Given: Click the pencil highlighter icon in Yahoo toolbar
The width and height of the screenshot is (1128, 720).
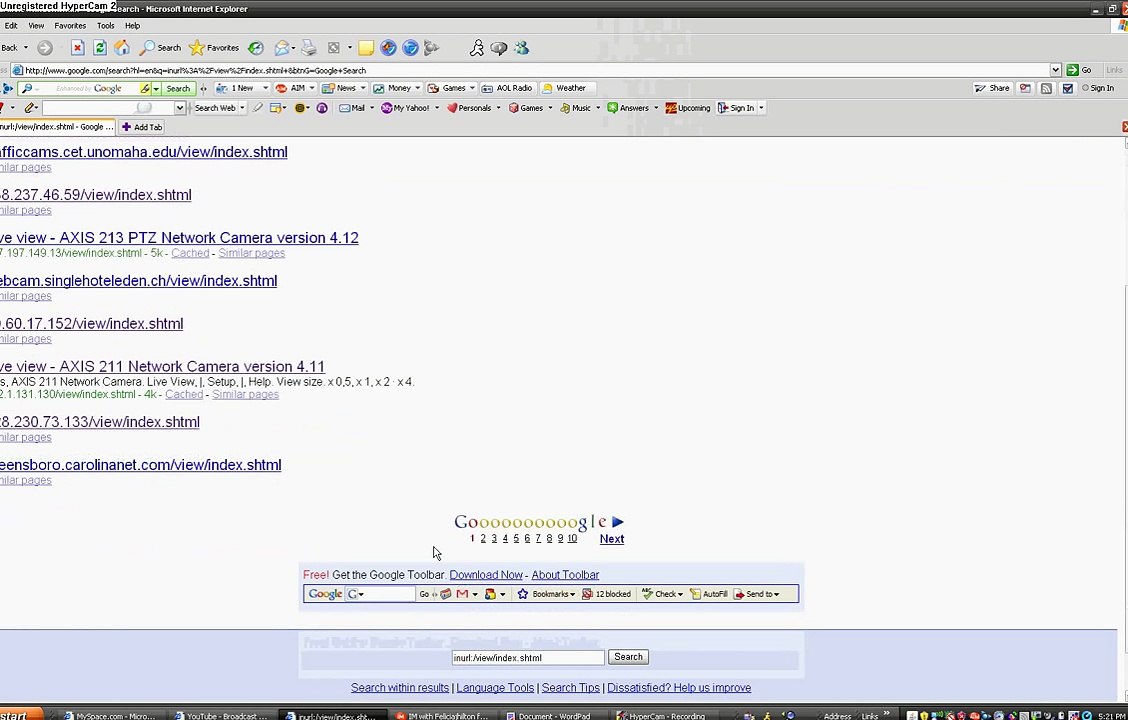Looking at the screenshot, I should pos(257,108).
